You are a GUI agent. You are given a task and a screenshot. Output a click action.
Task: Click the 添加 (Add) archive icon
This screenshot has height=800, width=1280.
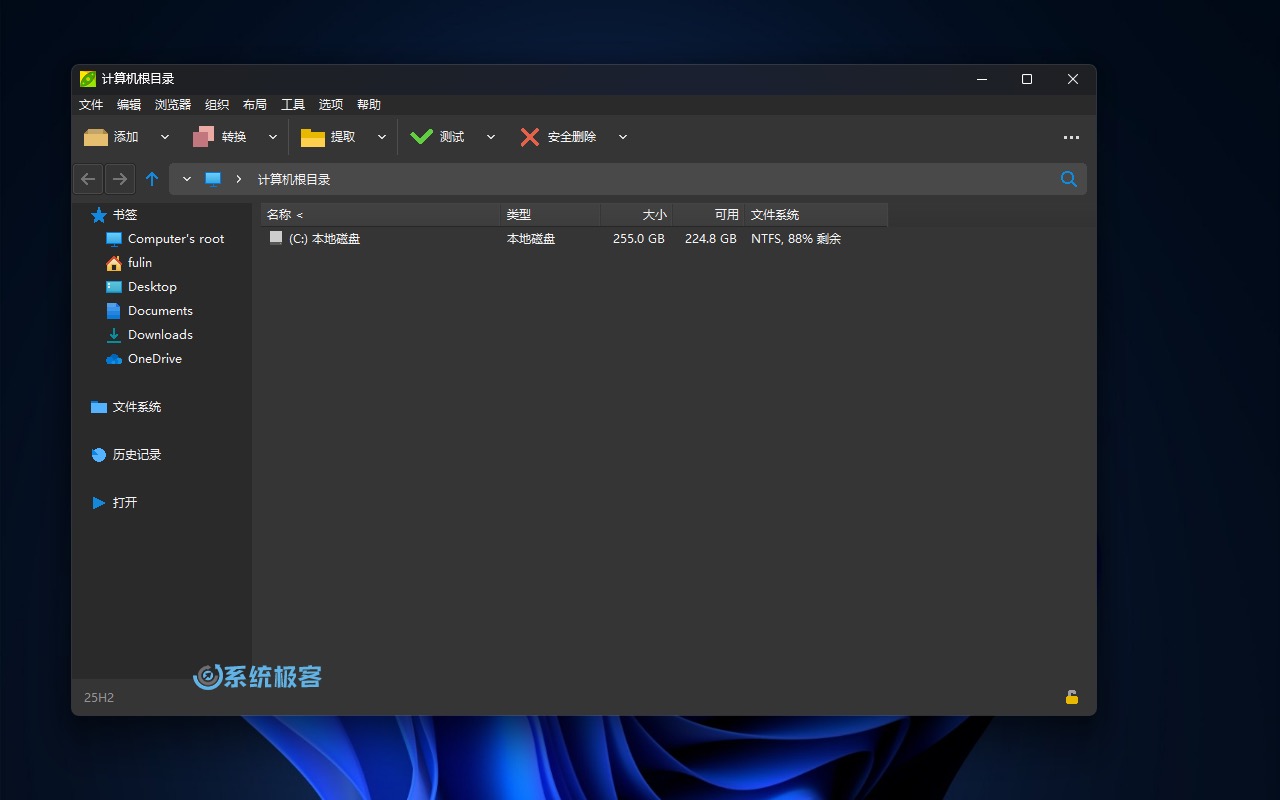[x=96, y=137]
